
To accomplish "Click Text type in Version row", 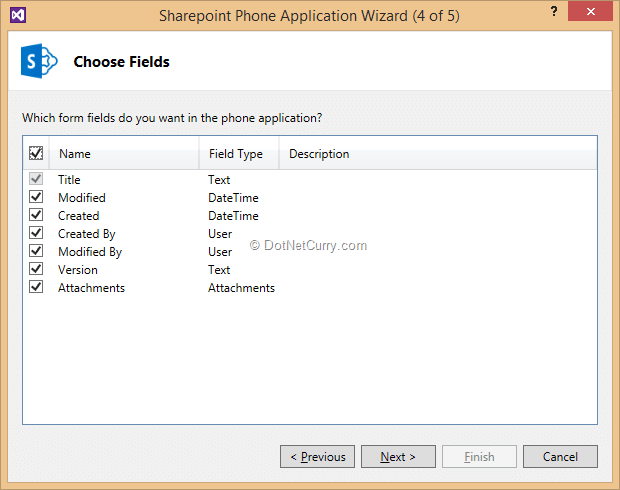I will point(219,270).
